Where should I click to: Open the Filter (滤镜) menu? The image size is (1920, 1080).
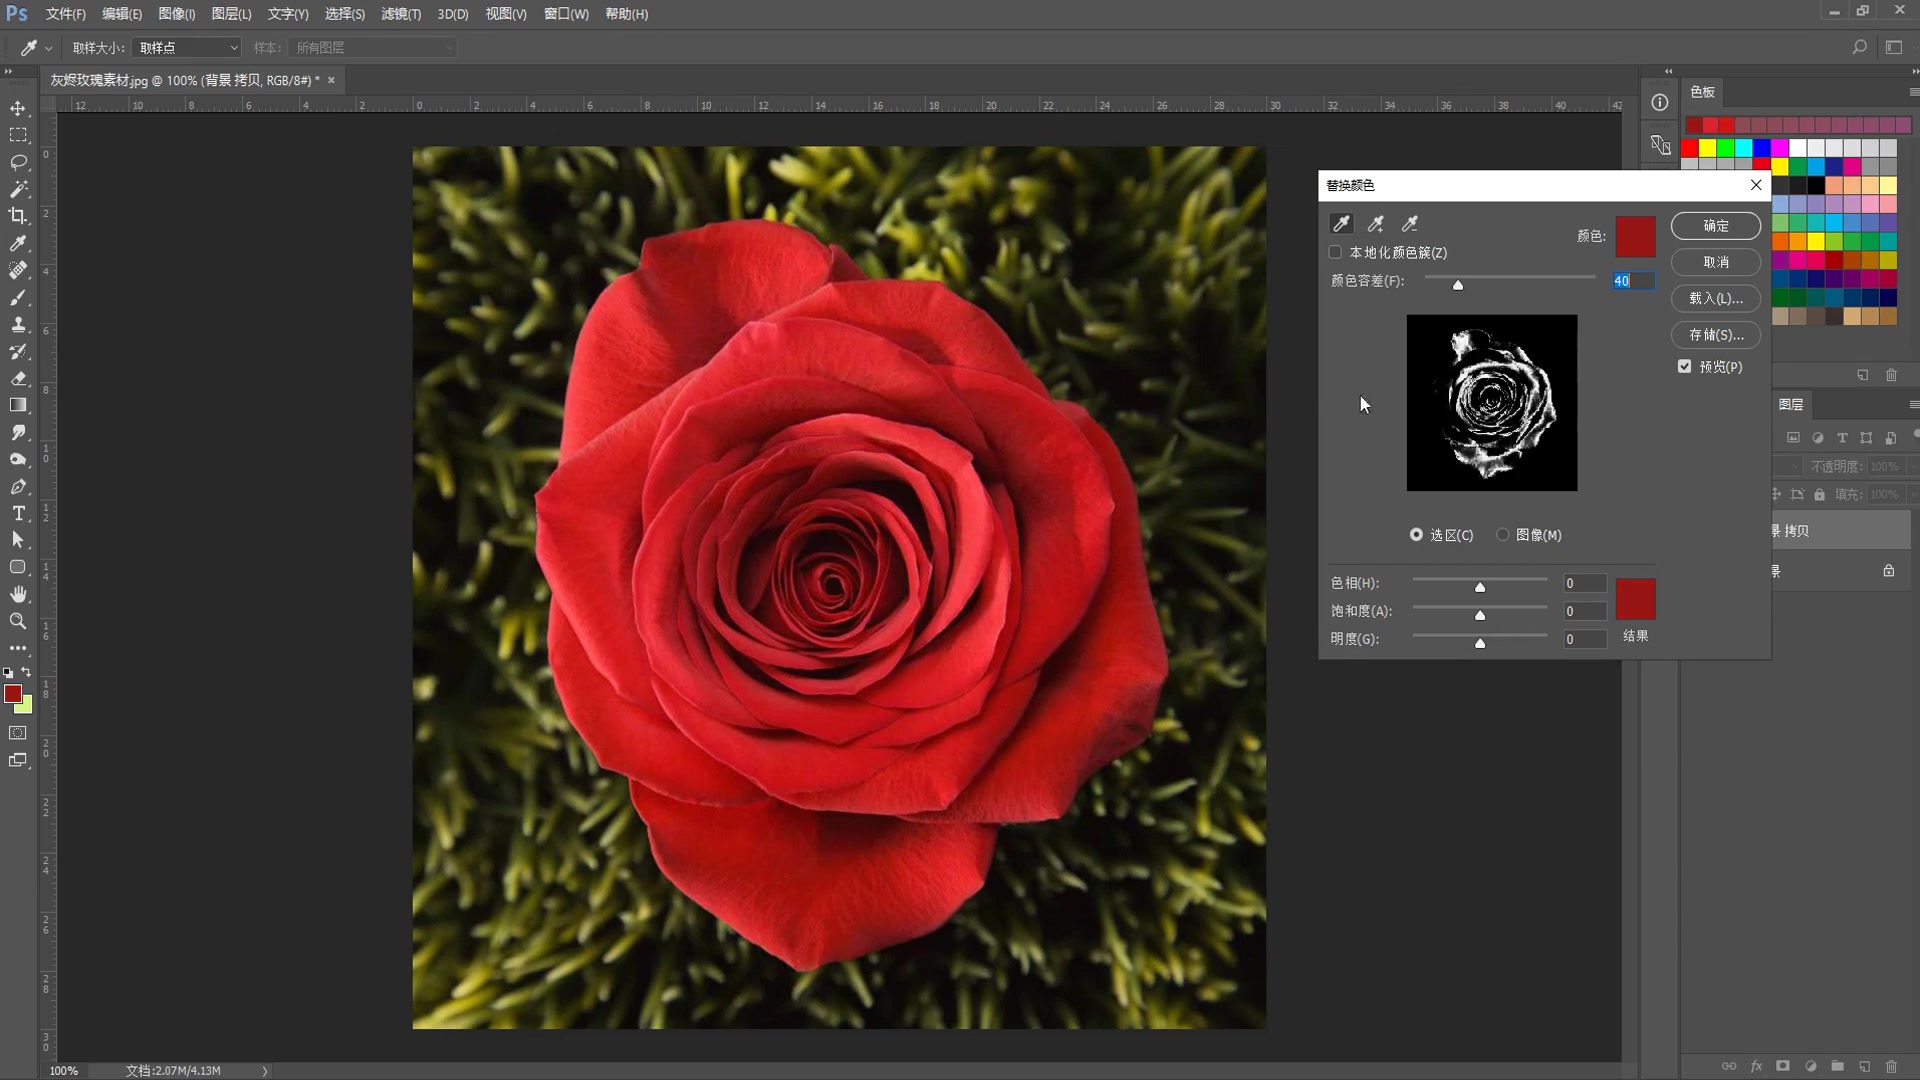400,14
